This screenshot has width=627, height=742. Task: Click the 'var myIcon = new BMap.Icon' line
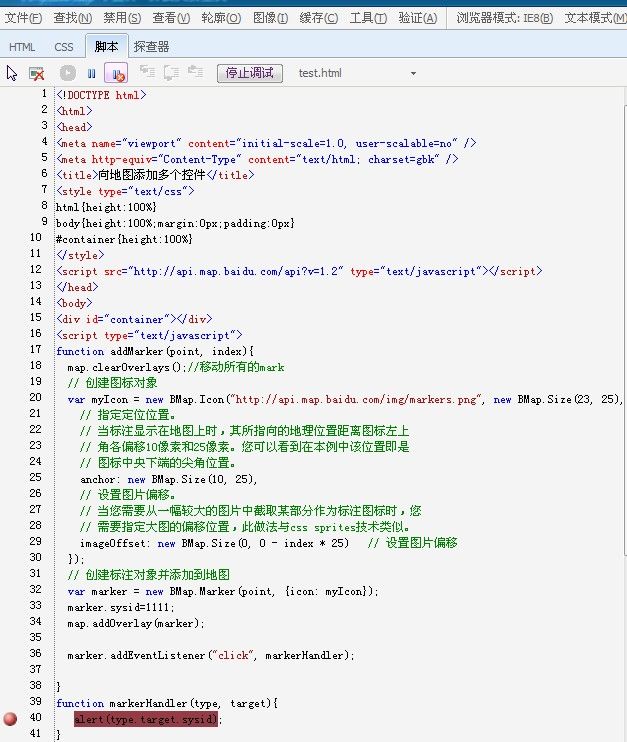pyautogui.click(x=345, y=399)
